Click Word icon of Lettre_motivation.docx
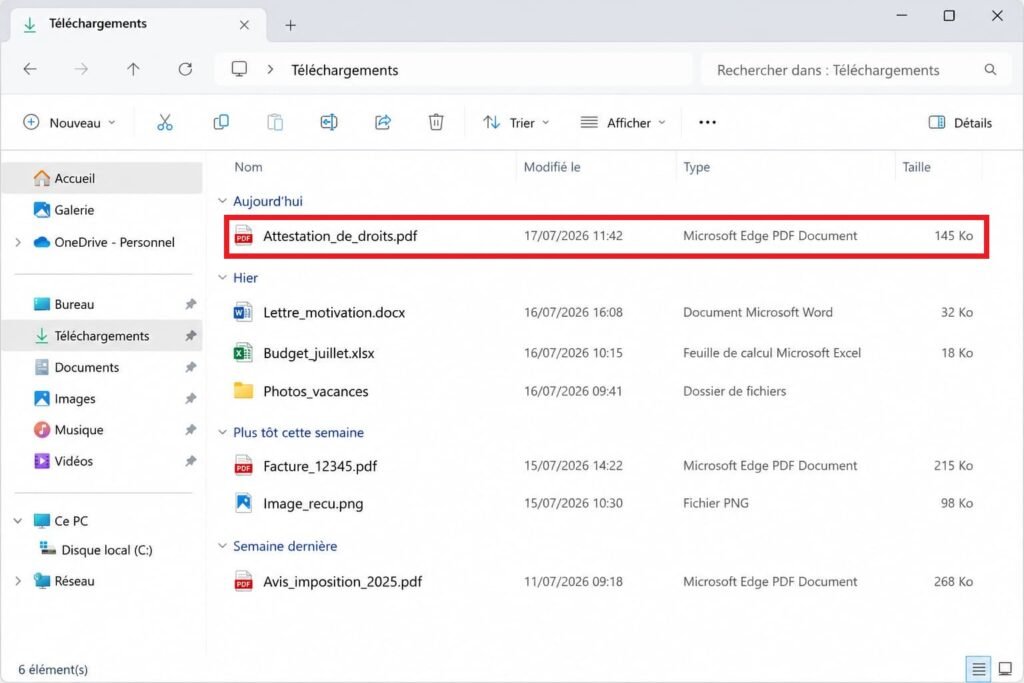 click(243, 312)
